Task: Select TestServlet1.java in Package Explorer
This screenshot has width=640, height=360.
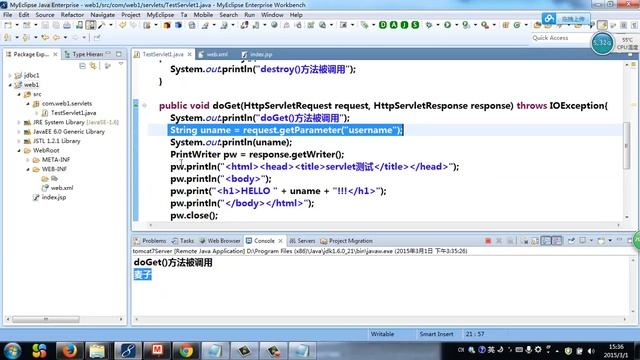Action: [73, 113]
